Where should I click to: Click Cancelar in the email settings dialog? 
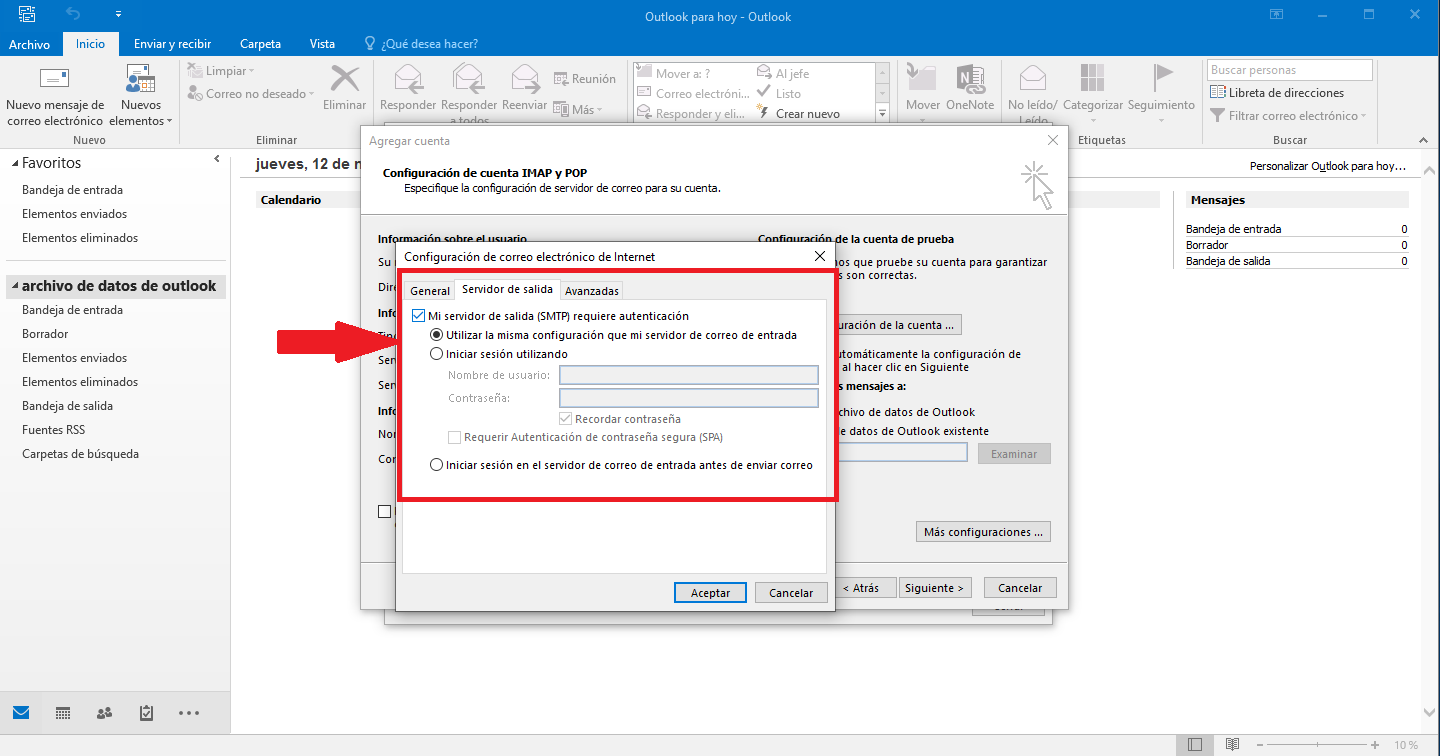[x=791, y=592]
